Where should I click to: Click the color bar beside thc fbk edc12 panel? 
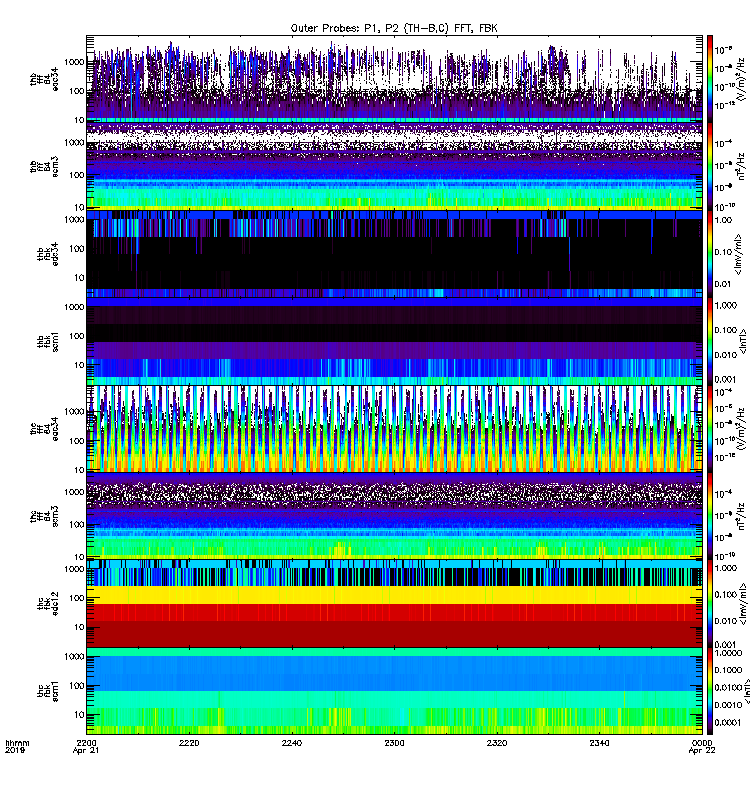coord(710,604)
